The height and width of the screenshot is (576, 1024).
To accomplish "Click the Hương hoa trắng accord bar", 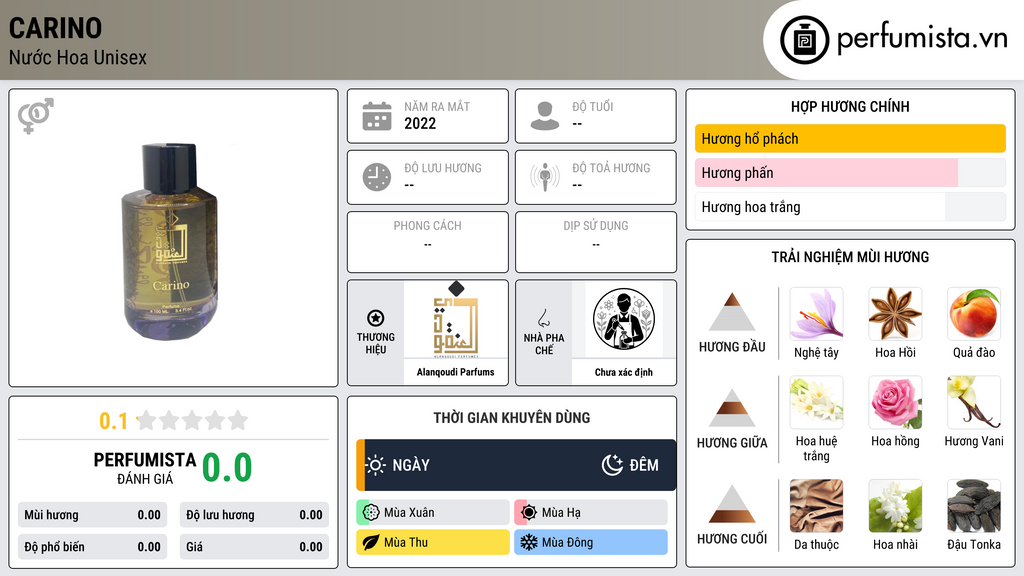I will [850, 207].
